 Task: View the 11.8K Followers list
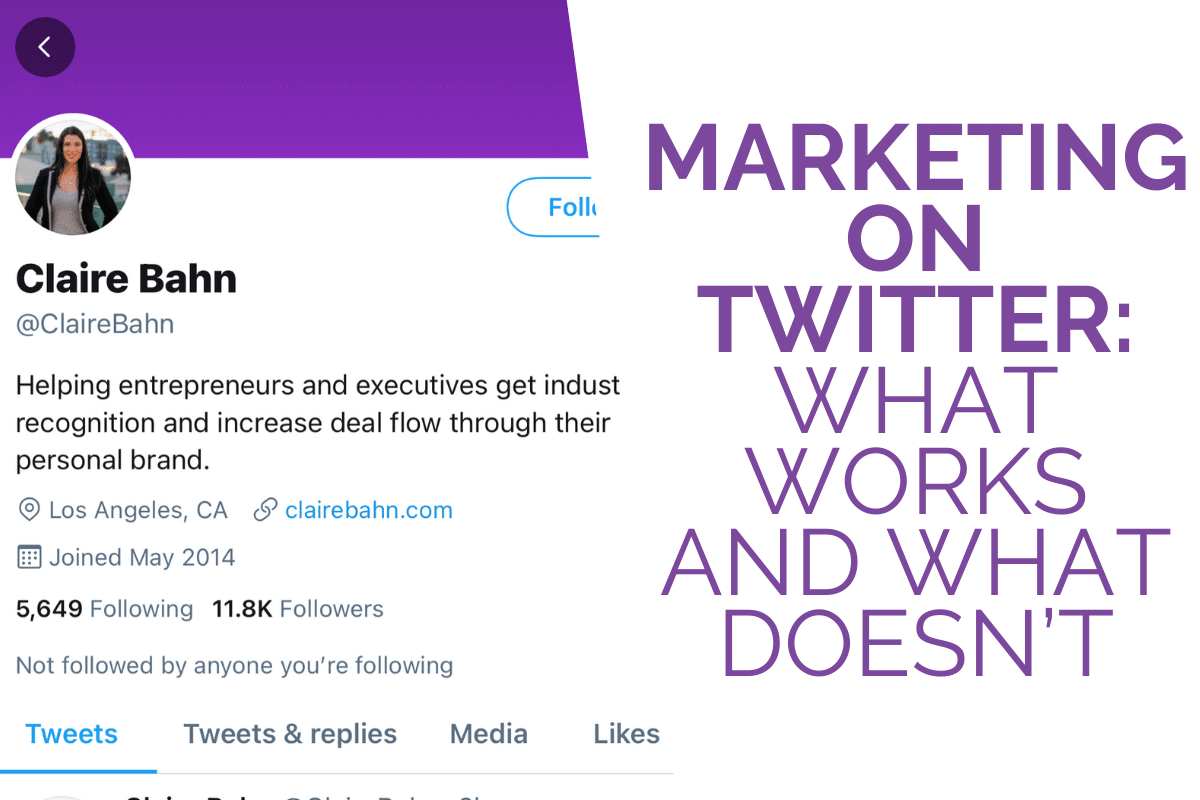tap(297, 608)
